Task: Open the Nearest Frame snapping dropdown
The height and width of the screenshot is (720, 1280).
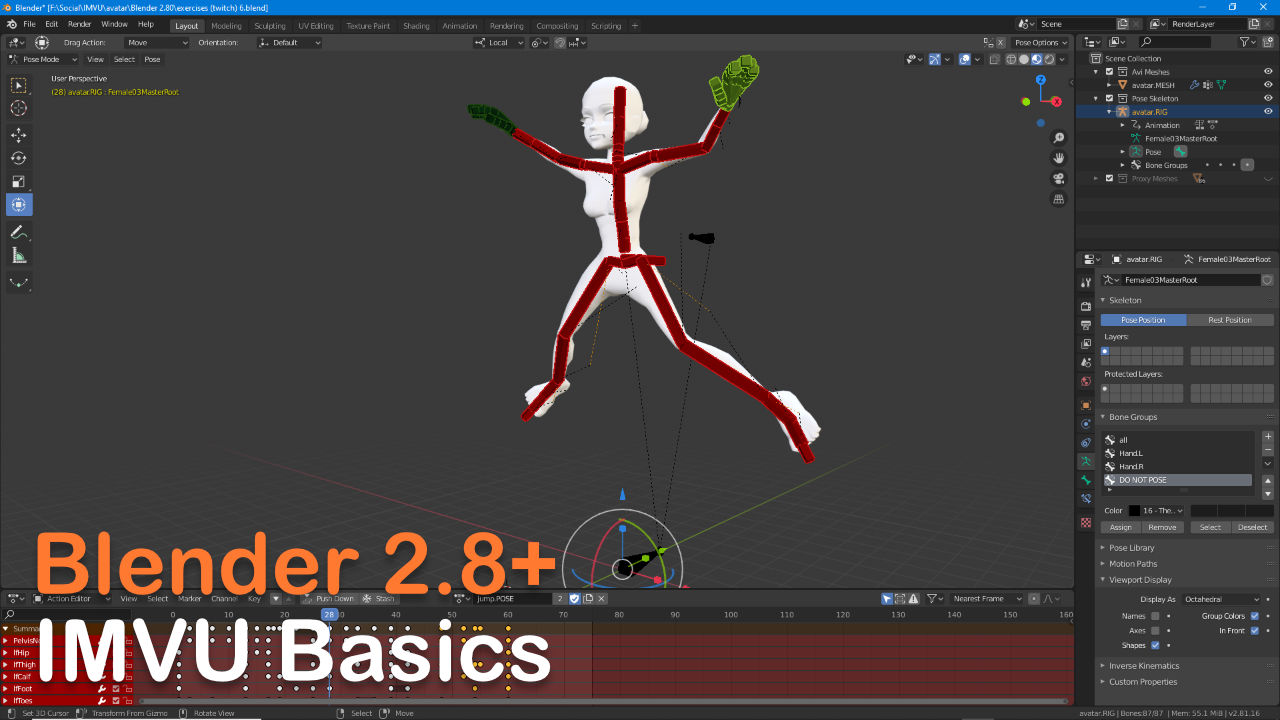Action: (986, 599)
